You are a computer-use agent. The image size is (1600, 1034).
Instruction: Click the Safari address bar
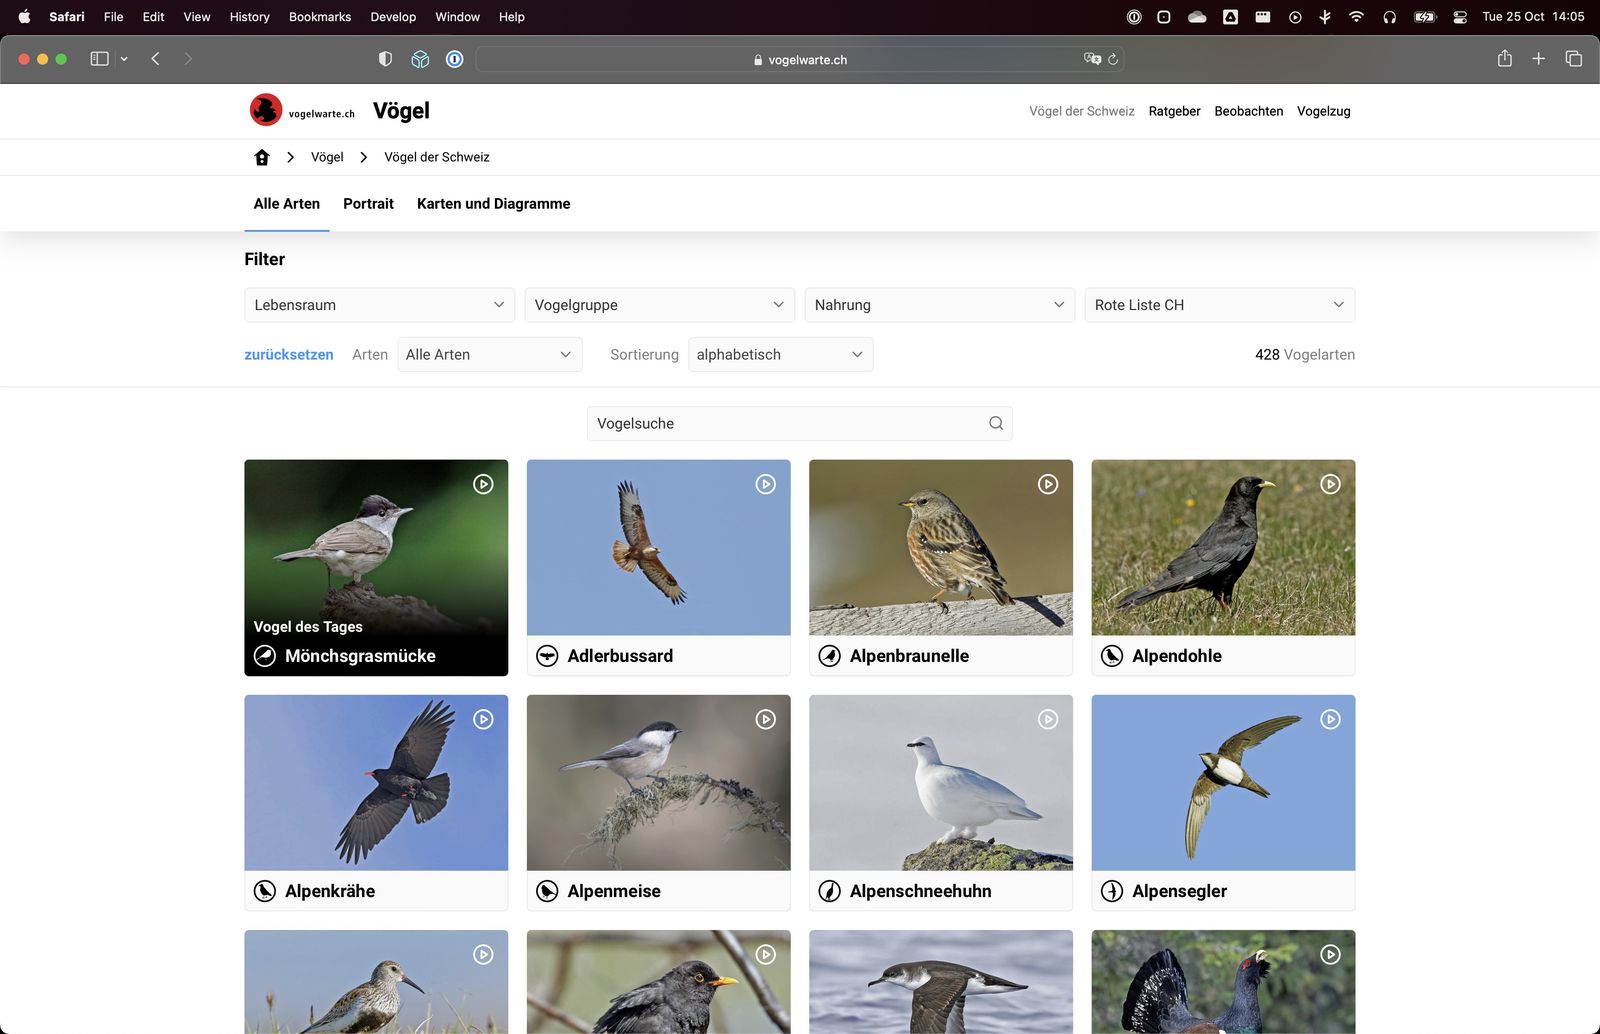click(800, 59)
